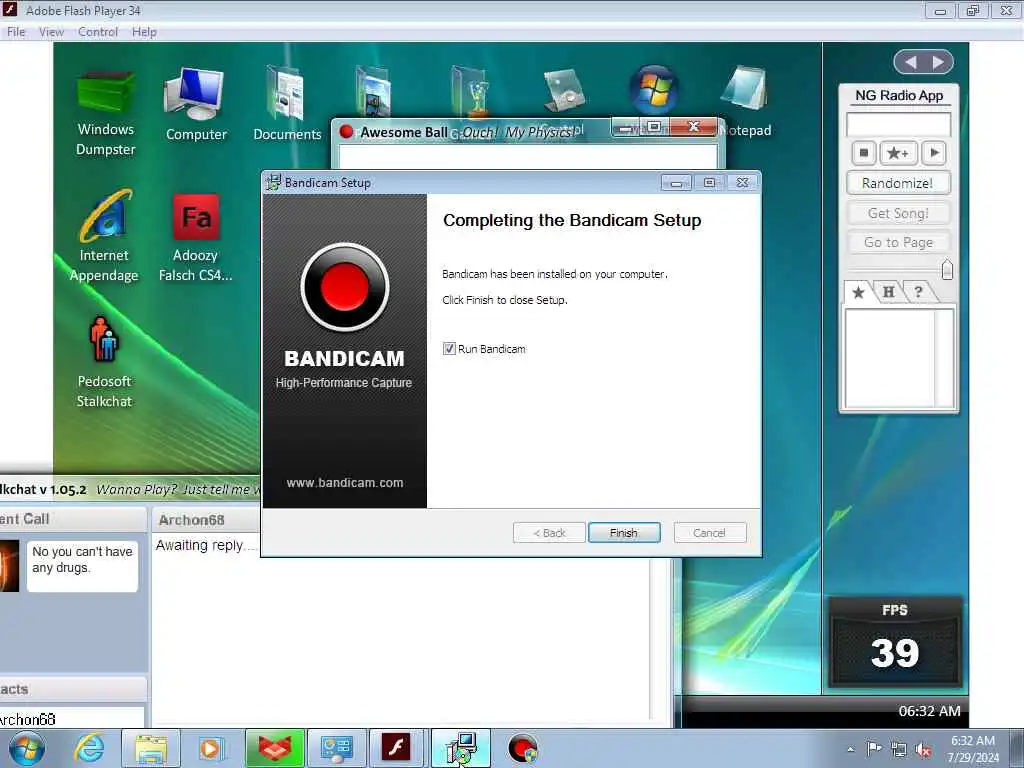Click the Go to Page button
Image resolution: width=1024 pixels, height=768 pixels.
pos(898,242)
